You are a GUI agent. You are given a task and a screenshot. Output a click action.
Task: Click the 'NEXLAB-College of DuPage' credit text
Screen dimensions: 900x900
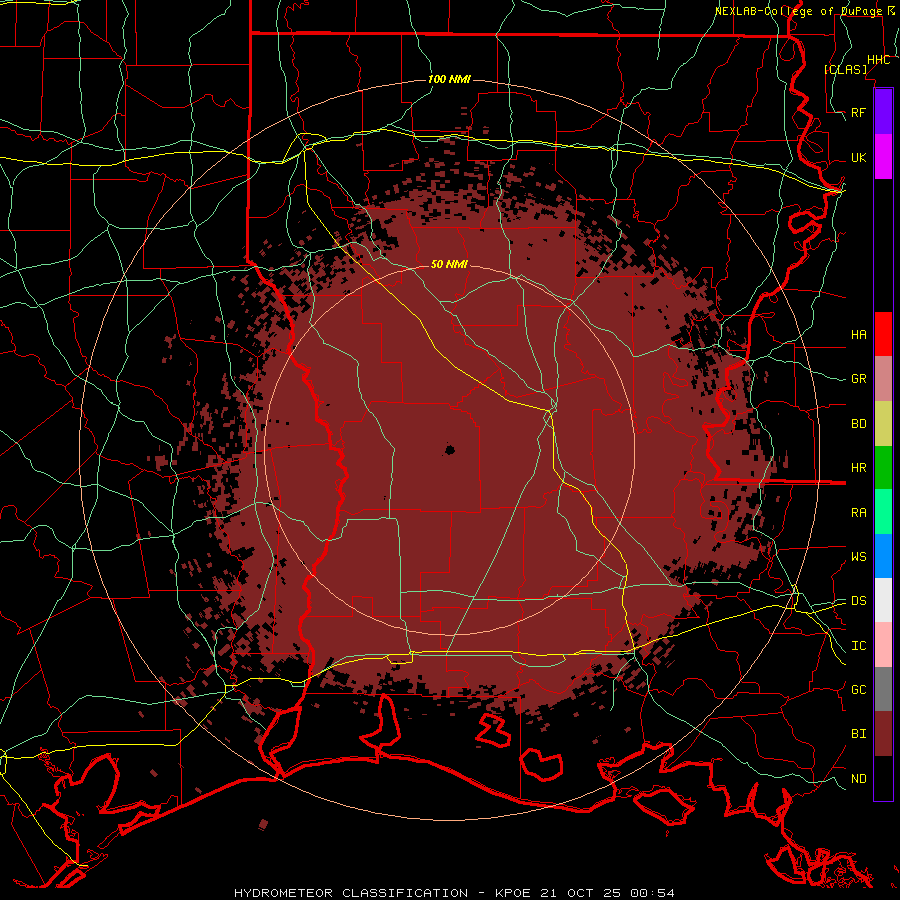pyautogui.click(x=798, y=11)
